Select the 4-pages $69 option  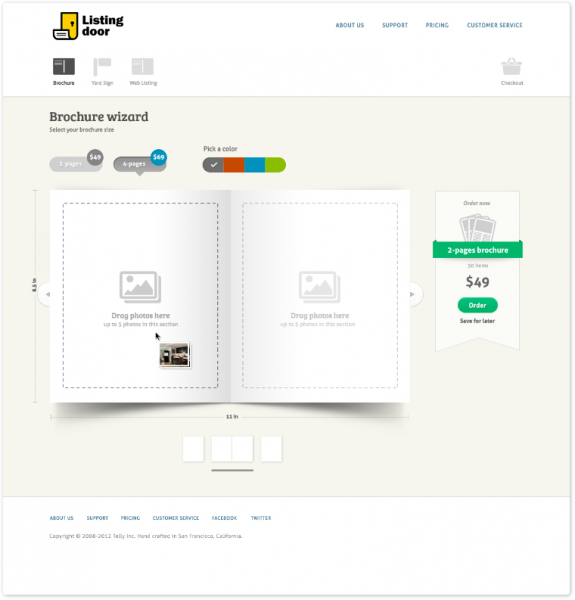click(x=140, y=161)
